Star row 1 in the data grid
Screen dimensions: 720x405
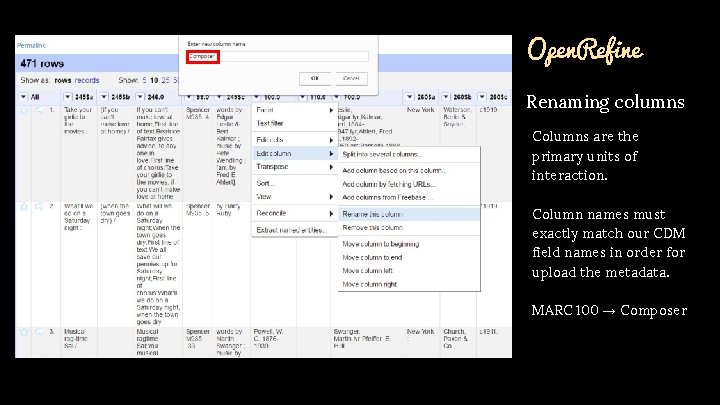click(x=23, y=111)
